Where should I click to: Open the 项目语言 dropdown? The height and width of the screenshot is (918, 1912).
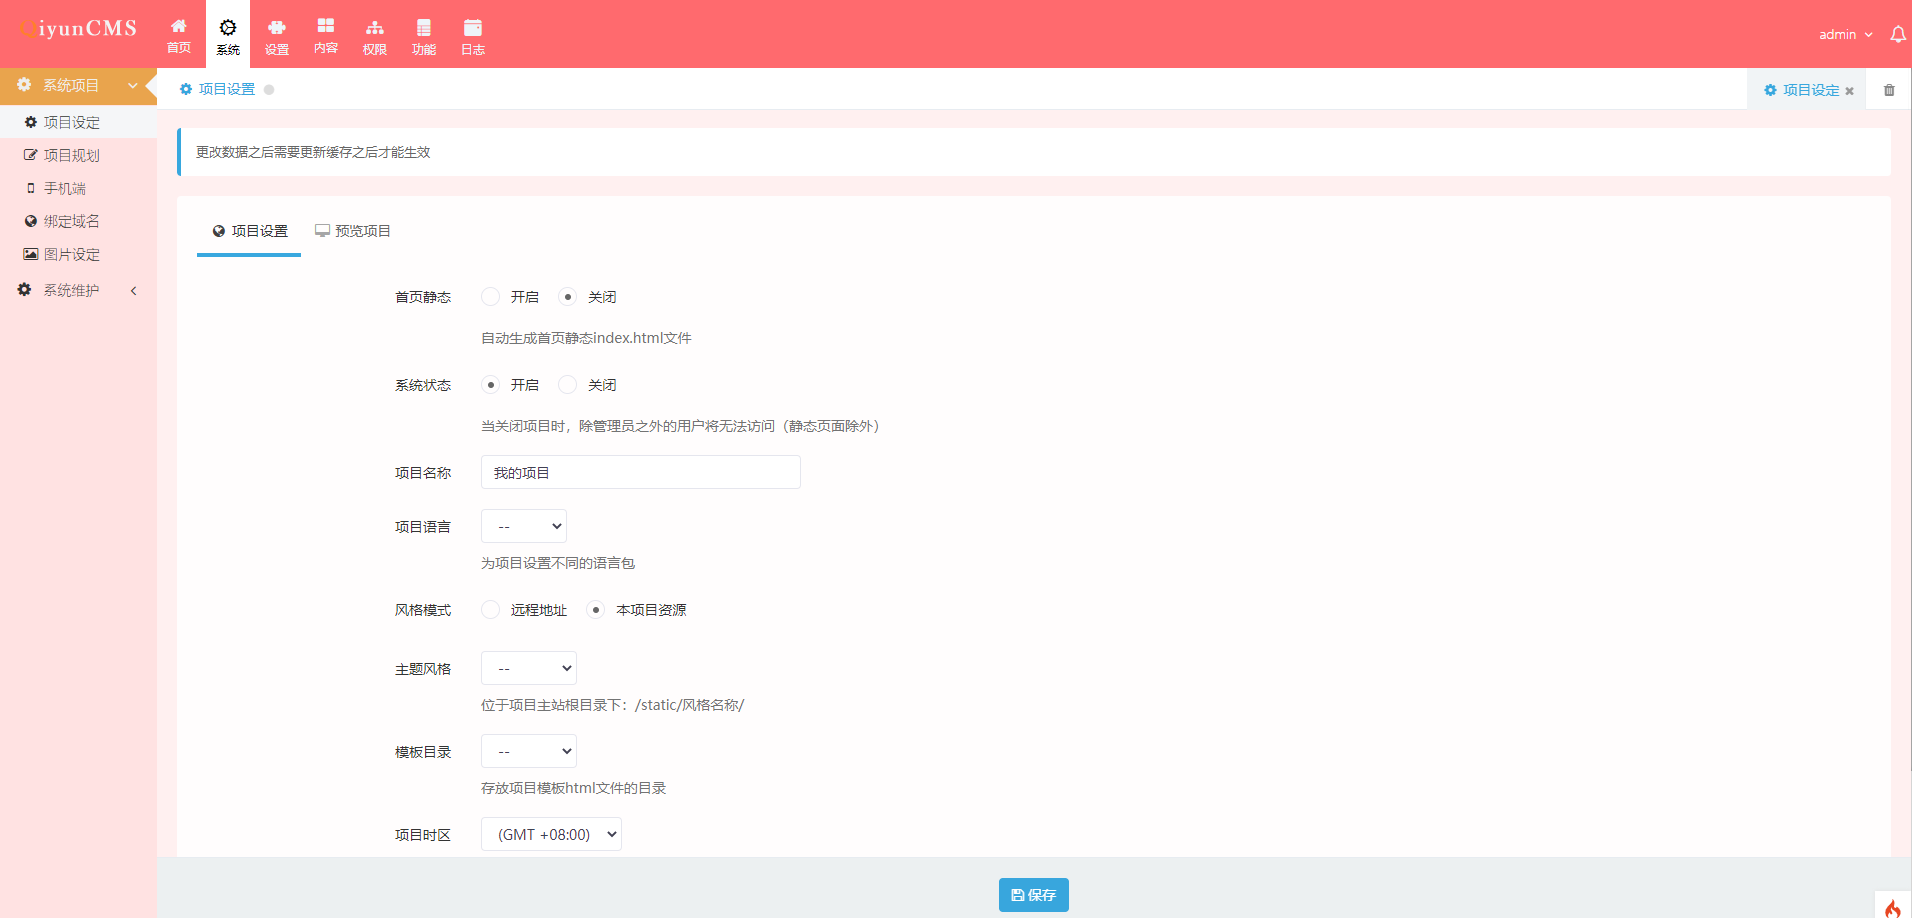coord(524,527)
